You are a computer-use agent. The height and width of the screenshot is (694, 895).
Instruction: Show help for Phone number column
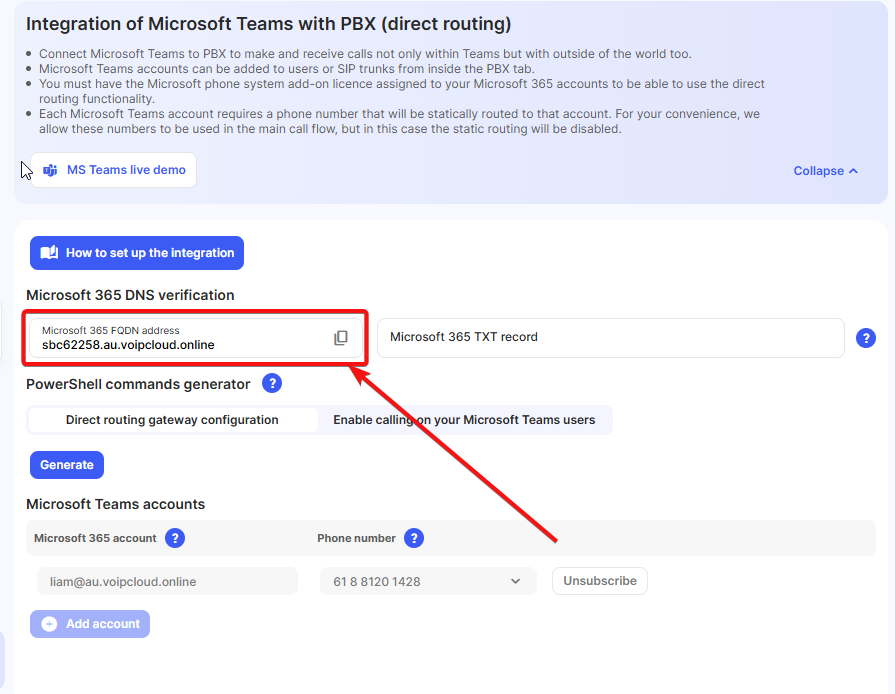pos(414,538)
